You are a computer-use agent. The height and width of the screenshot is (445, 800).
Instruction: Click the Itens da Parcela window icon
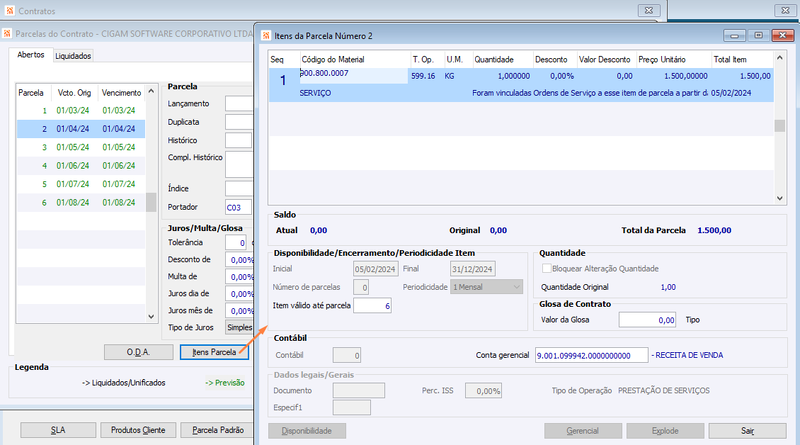pyautogui.click(x=266, y=36)
